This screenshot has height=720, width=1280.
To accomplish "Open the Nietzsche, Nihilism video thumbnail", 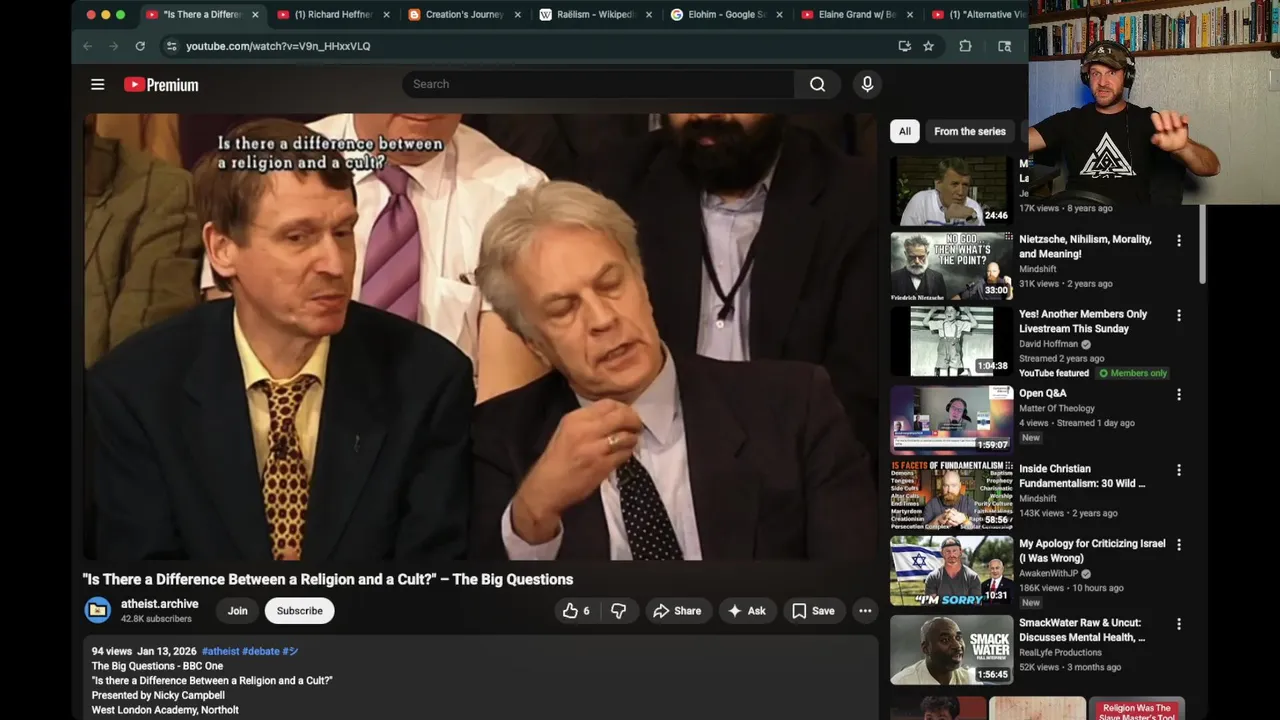I will coord(951,265).
